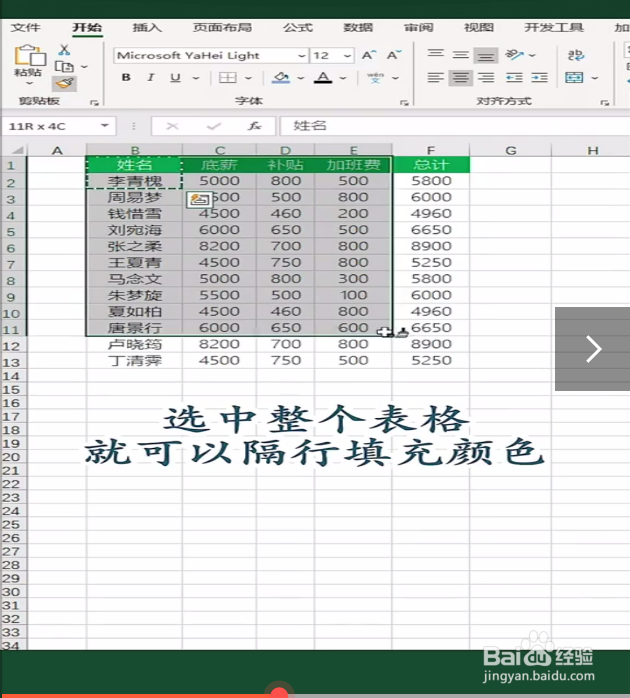Click the font color A icon
This screenshot has height=698, width=630.
pos(323,78)
